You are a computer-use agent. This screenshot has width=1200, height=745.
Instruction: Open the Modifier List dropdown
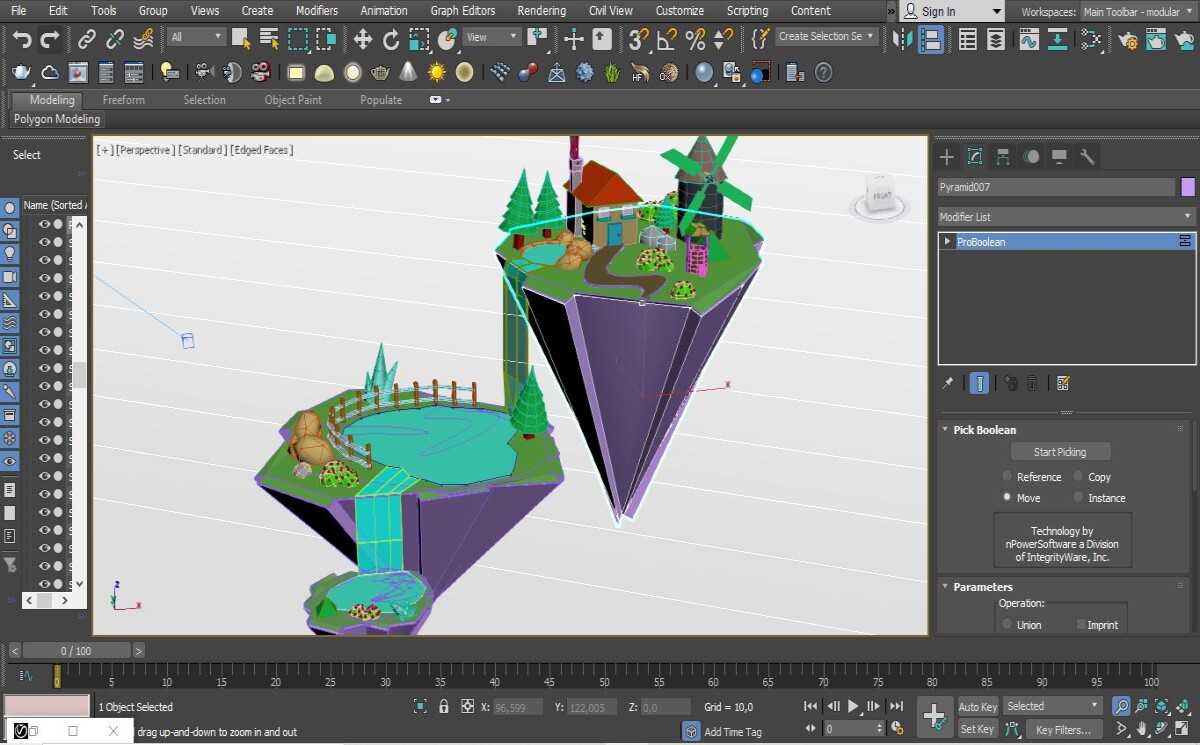pos(1066,216)
